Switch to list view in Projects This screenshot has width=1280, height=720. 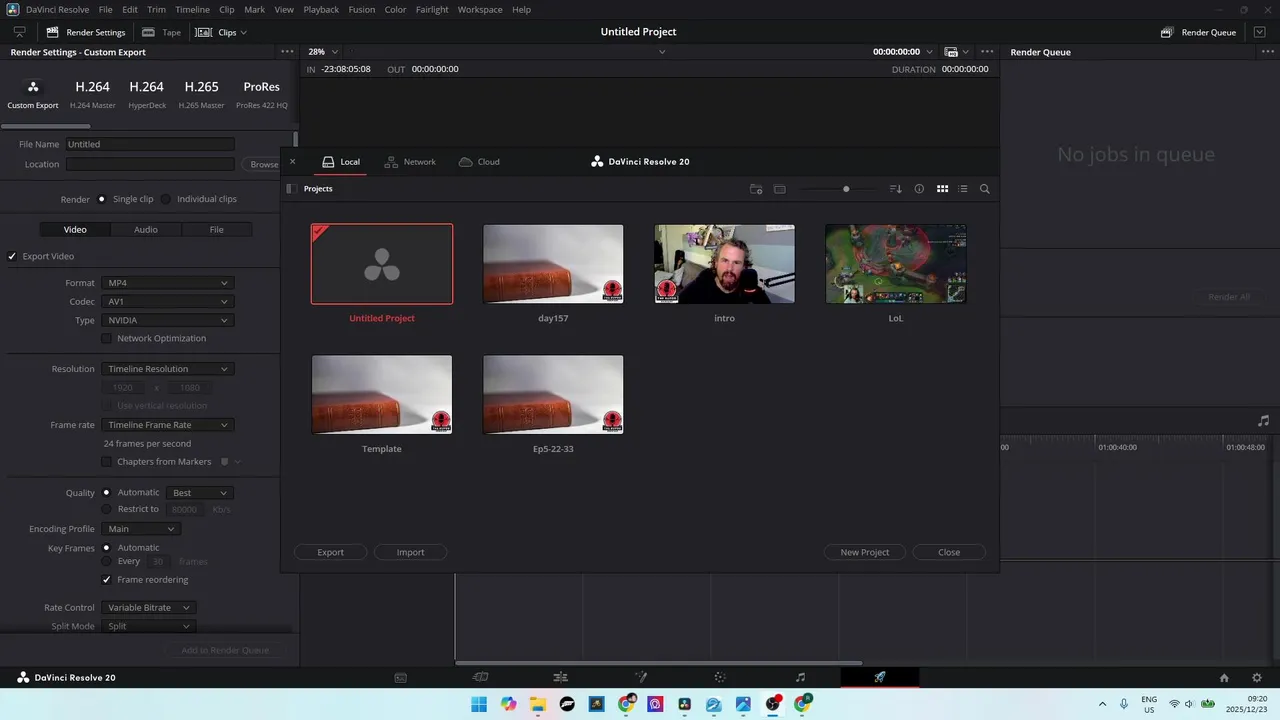963,189
